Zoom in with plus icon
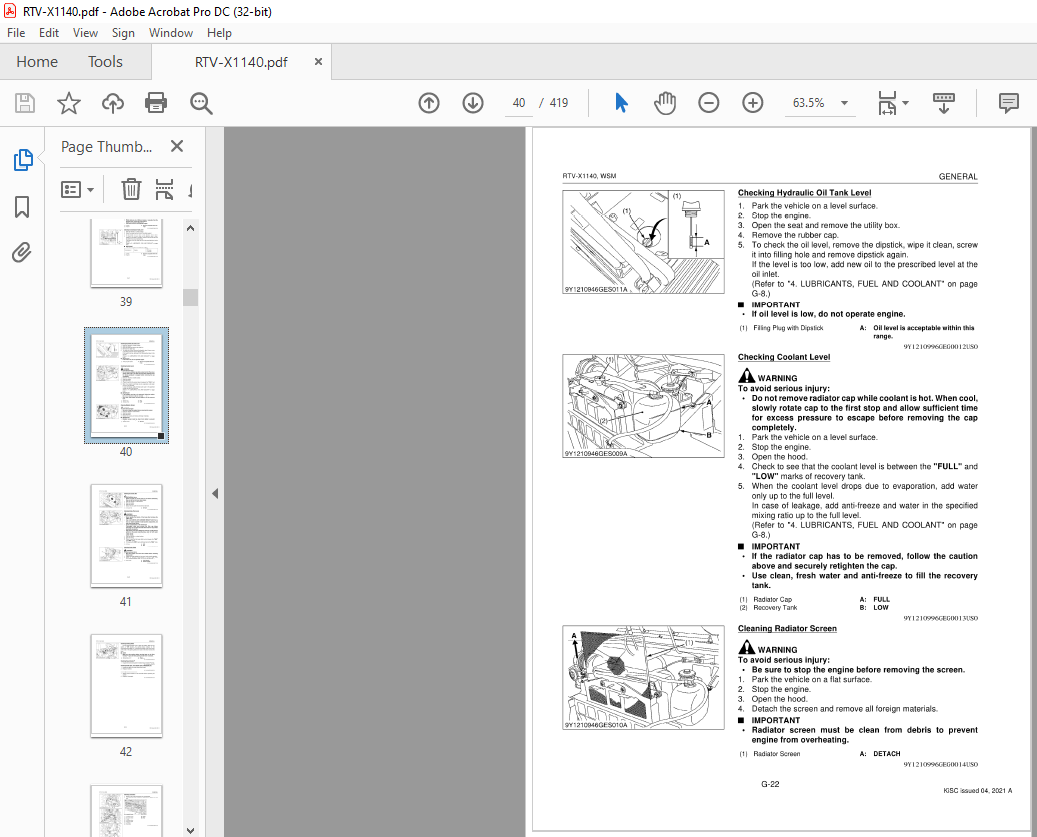 click(753, 103)
